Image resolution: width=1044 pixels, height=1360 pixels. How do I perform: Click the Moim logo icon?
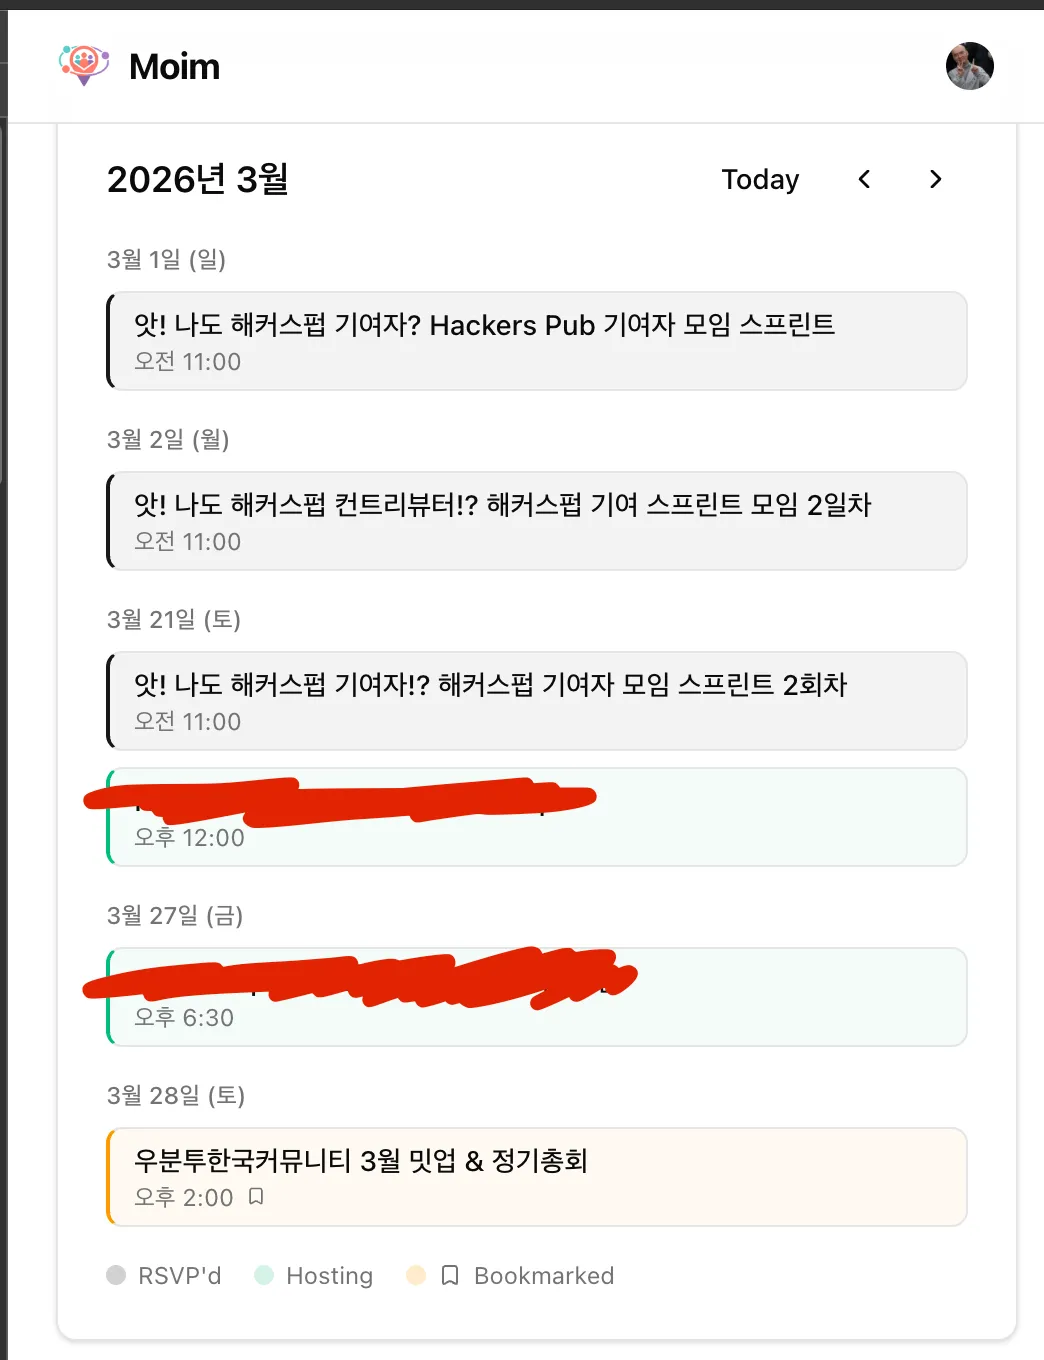[x=84, y=65]
